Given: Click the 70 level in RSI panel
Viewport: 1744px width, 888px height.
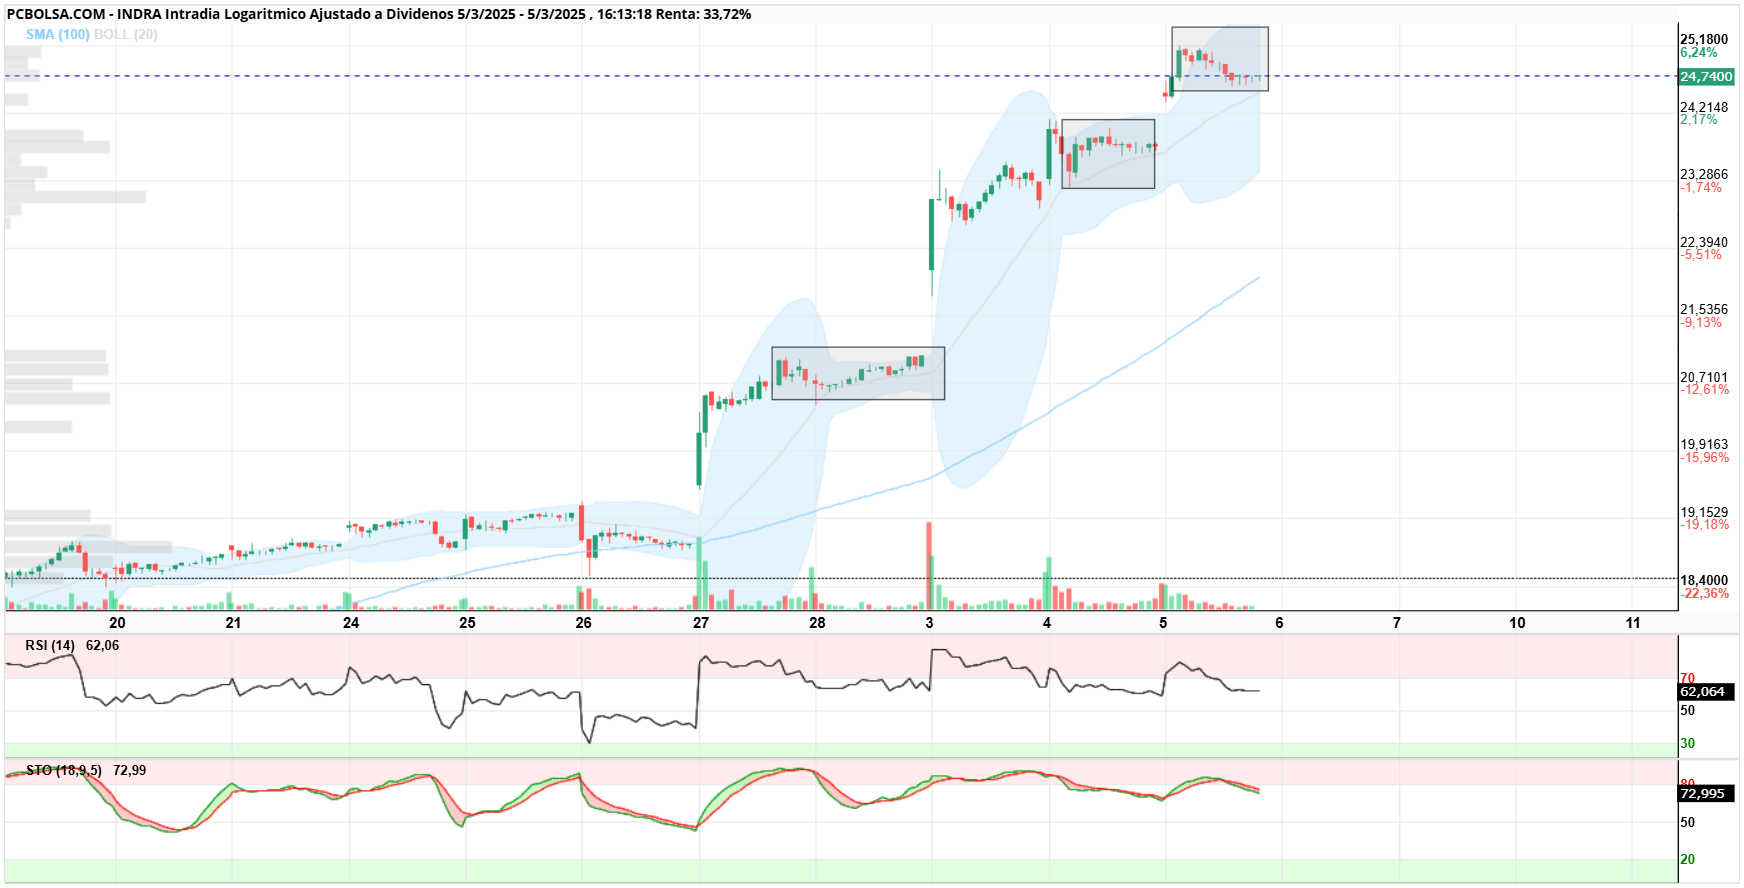Looking at the screenshot, I should [1687, 679].
